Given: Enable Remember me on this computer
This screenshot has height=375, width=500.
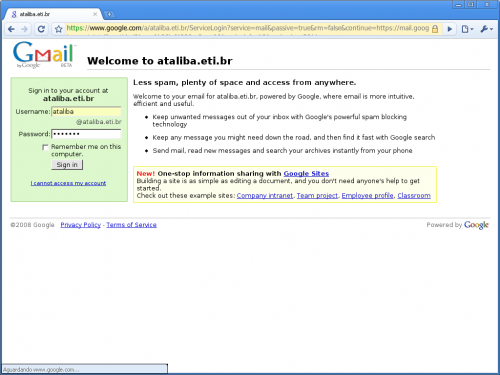Looking at the screenshot, I should (x=46, y=147).
